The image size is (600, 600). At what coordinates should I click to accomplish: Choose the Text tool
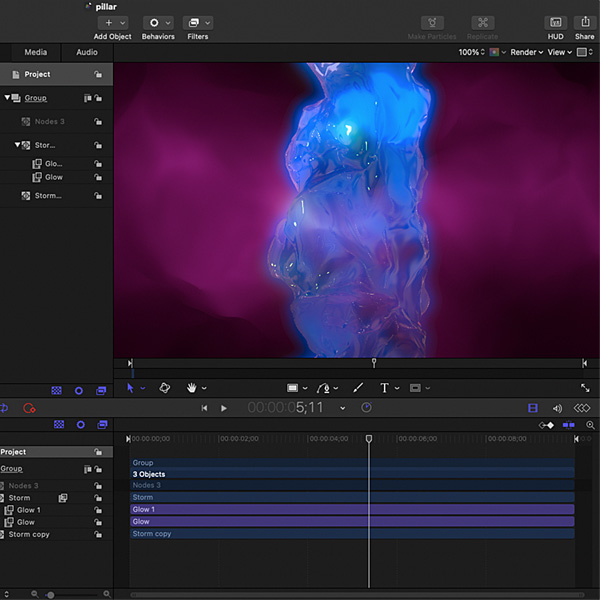tap(385, 388)
